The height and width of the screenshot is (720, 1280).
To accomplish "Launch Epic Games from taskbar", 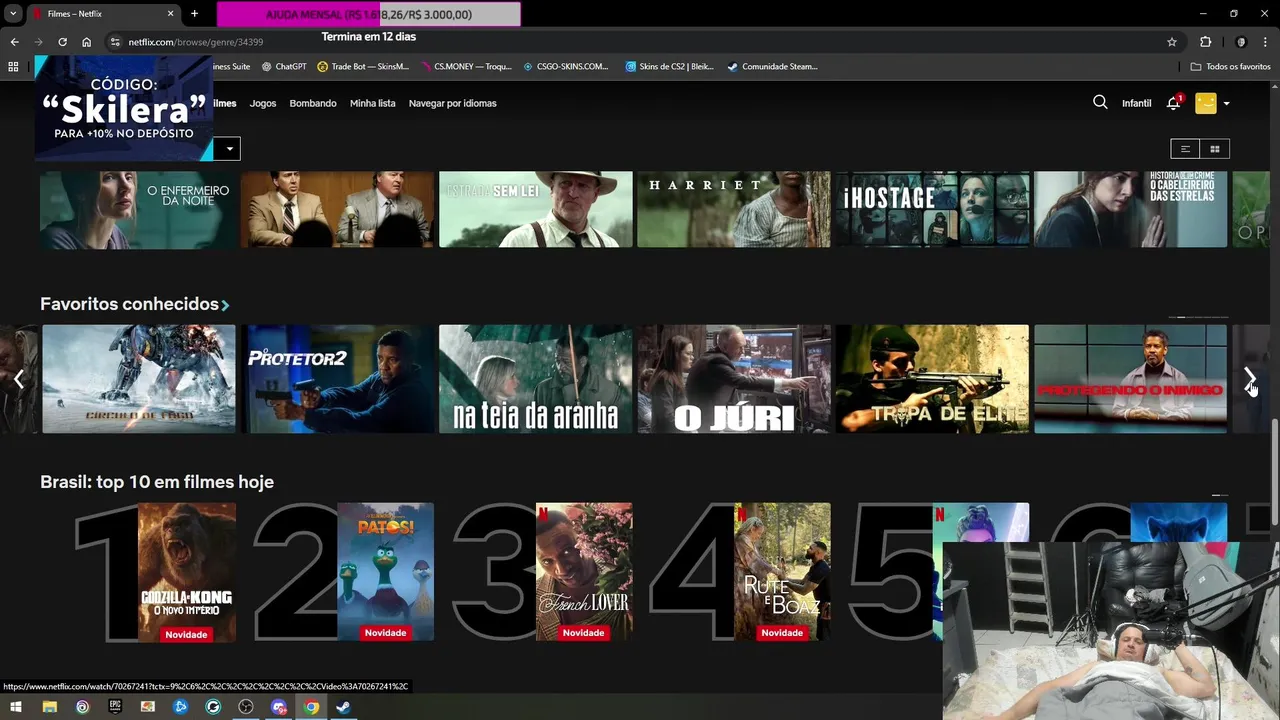I will [x=115, y=707].
